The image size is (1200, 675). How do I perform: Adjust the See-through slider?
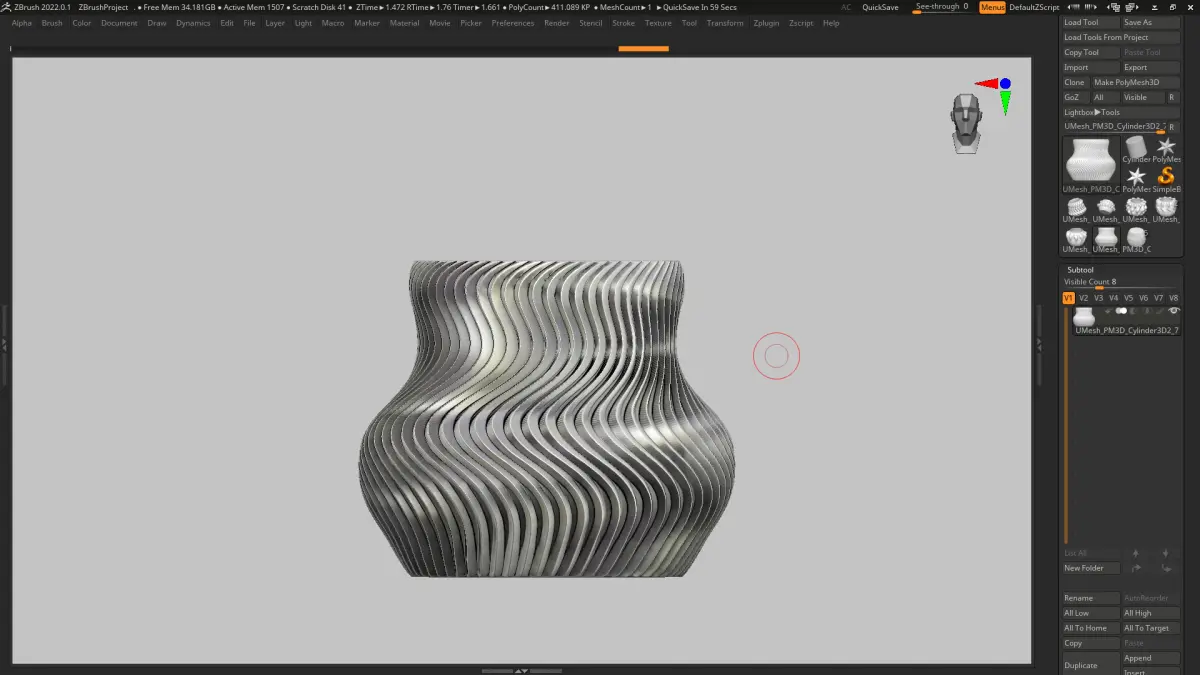pyautogui.click(x=941, y=7)
